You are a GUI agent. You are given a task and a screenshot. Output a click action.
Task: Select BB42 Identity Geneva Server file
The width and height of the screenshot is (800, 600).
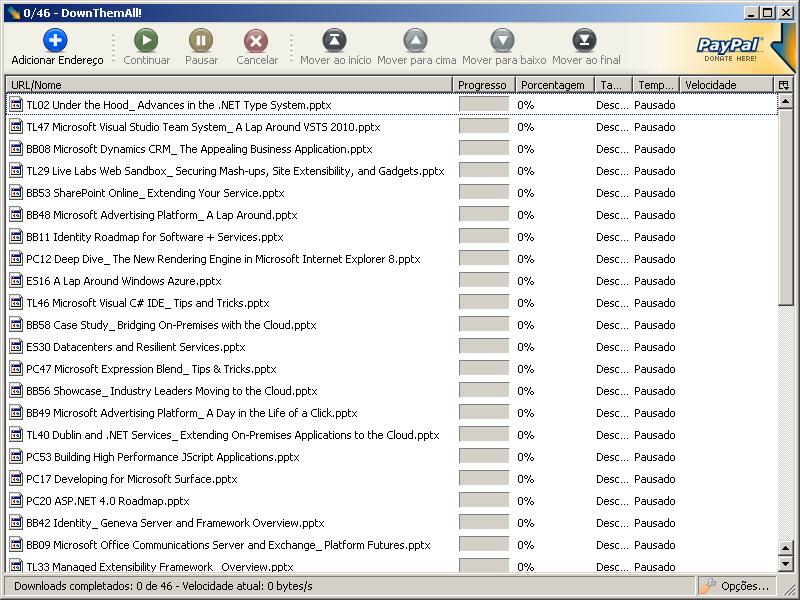point(392,522)
